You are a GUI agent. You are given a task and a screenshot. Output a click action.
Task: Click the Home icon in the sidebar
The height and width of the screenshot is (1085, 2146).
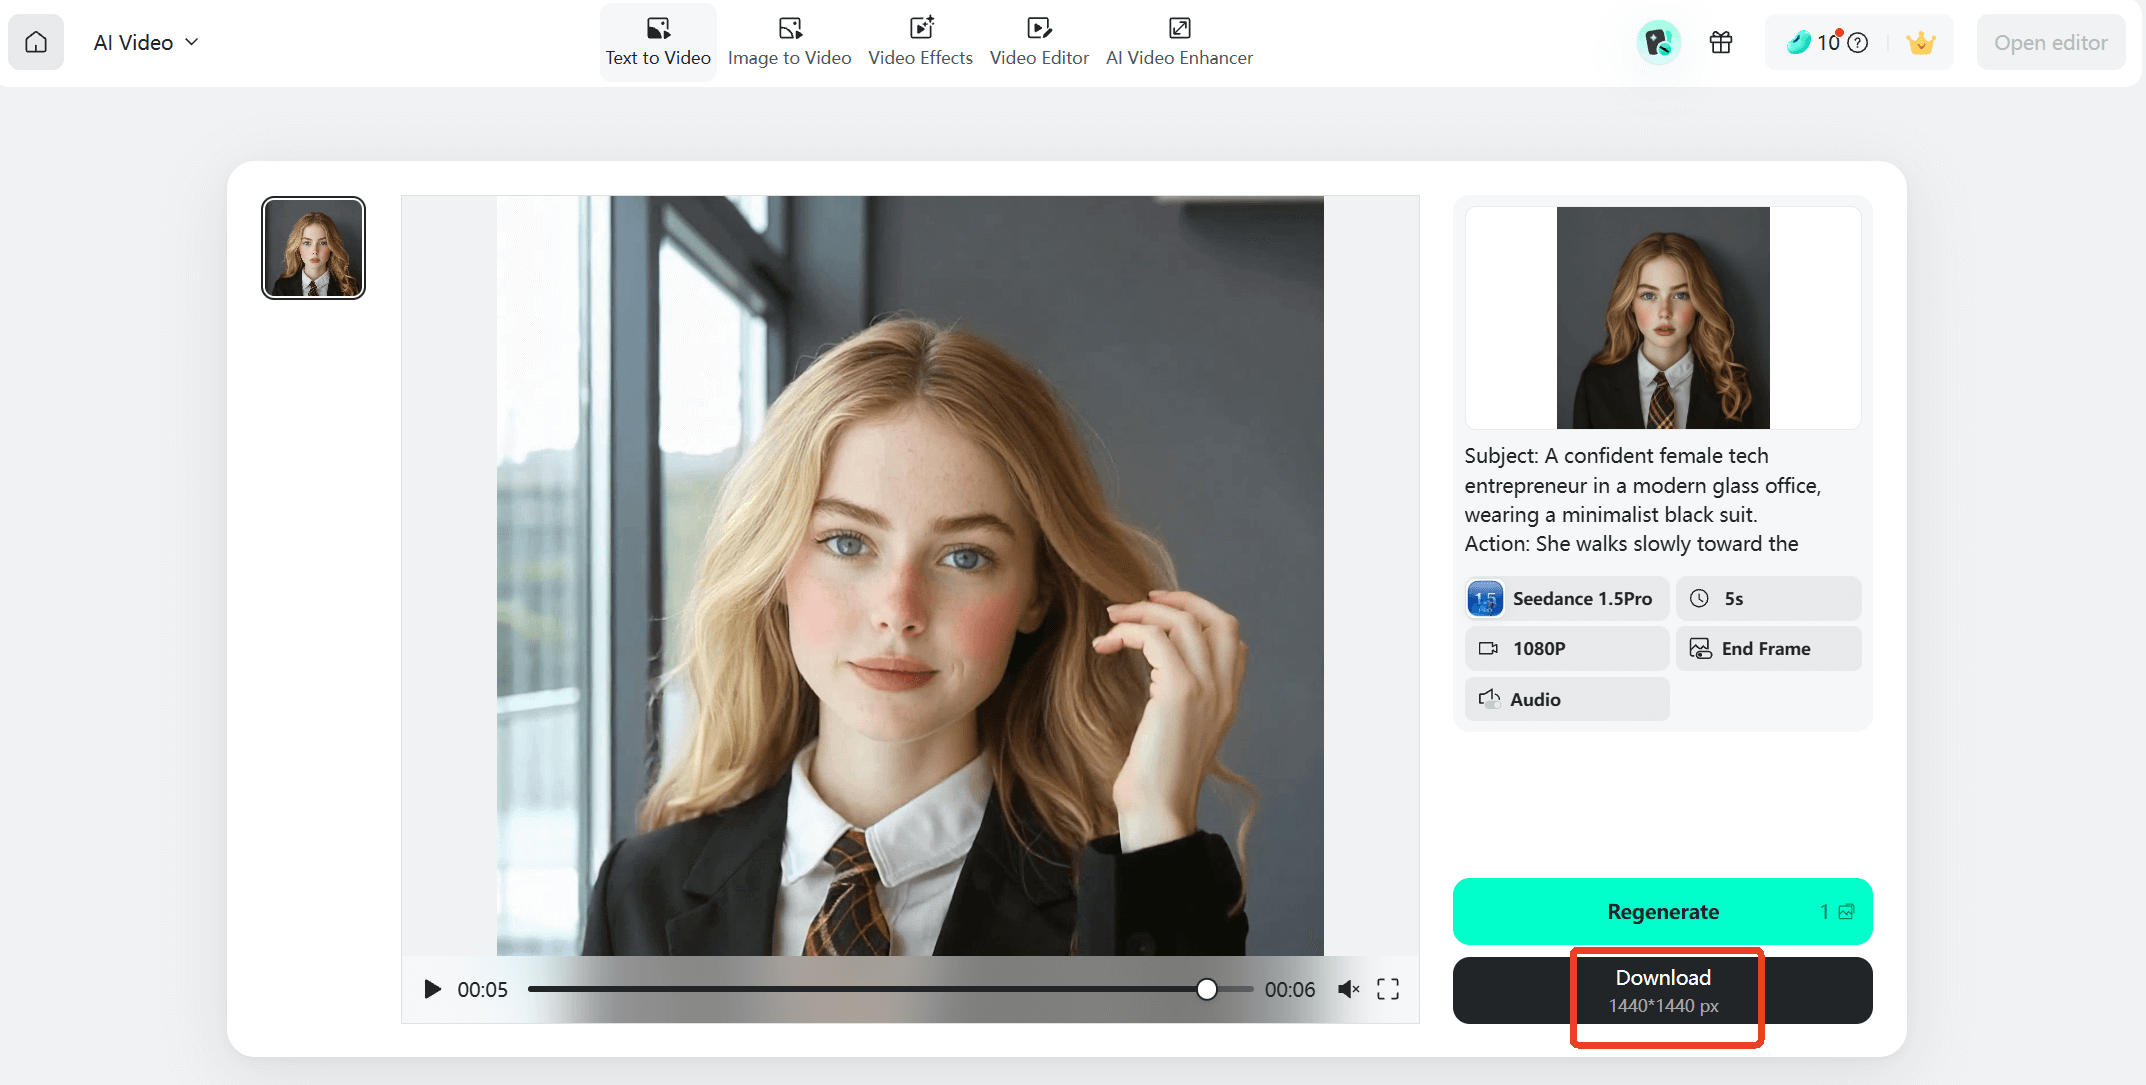pos(36,41)
